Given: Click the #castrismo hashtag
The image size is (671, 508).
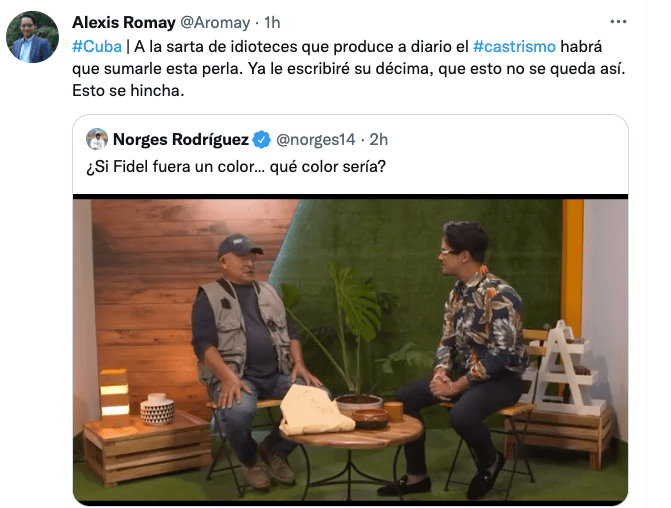Looking at the screenshot, I should pos(514,46).
